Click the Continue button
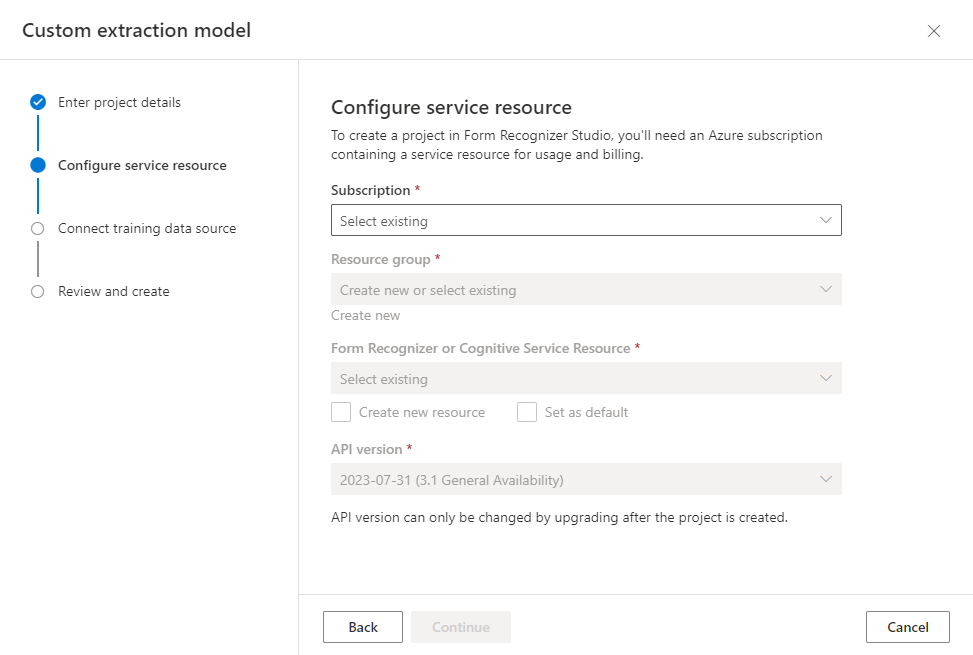The width and height of the screenshot is (973, 655). (x=460, y=627)
